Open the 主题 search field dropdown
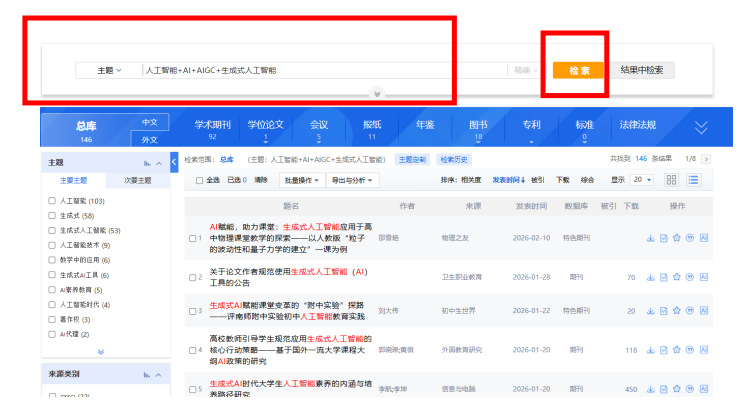This screenshot has width=739, height=409. [x=108, y=71]
